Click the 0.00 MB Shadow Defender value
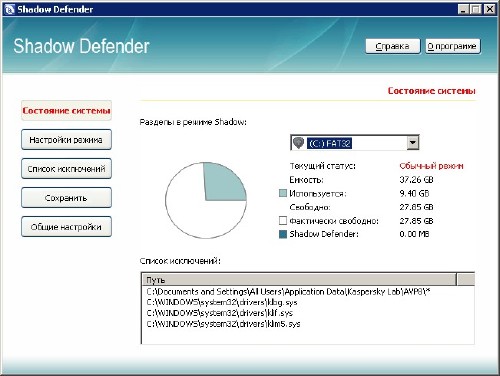Viewport: 500px width, 376px height. [414, 234]
